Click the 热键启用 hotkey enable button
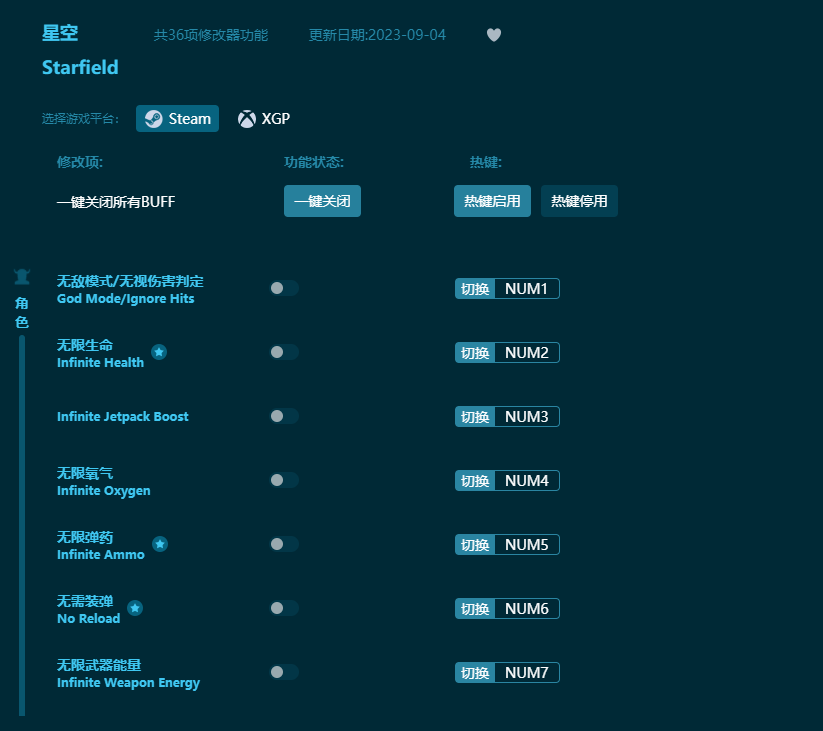Image resolution: width=823 pixels, height=731 pixels. coord(492,201)
